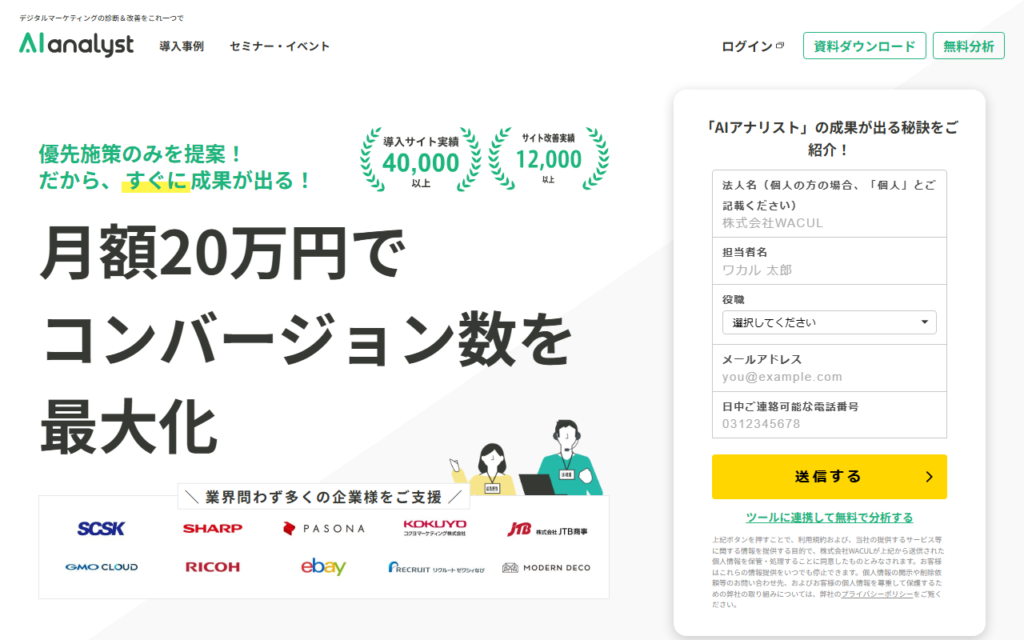Click the ebay company logo
This screenshot has height=640, width=1024.
pyautogui.click(x=323, y=567)
